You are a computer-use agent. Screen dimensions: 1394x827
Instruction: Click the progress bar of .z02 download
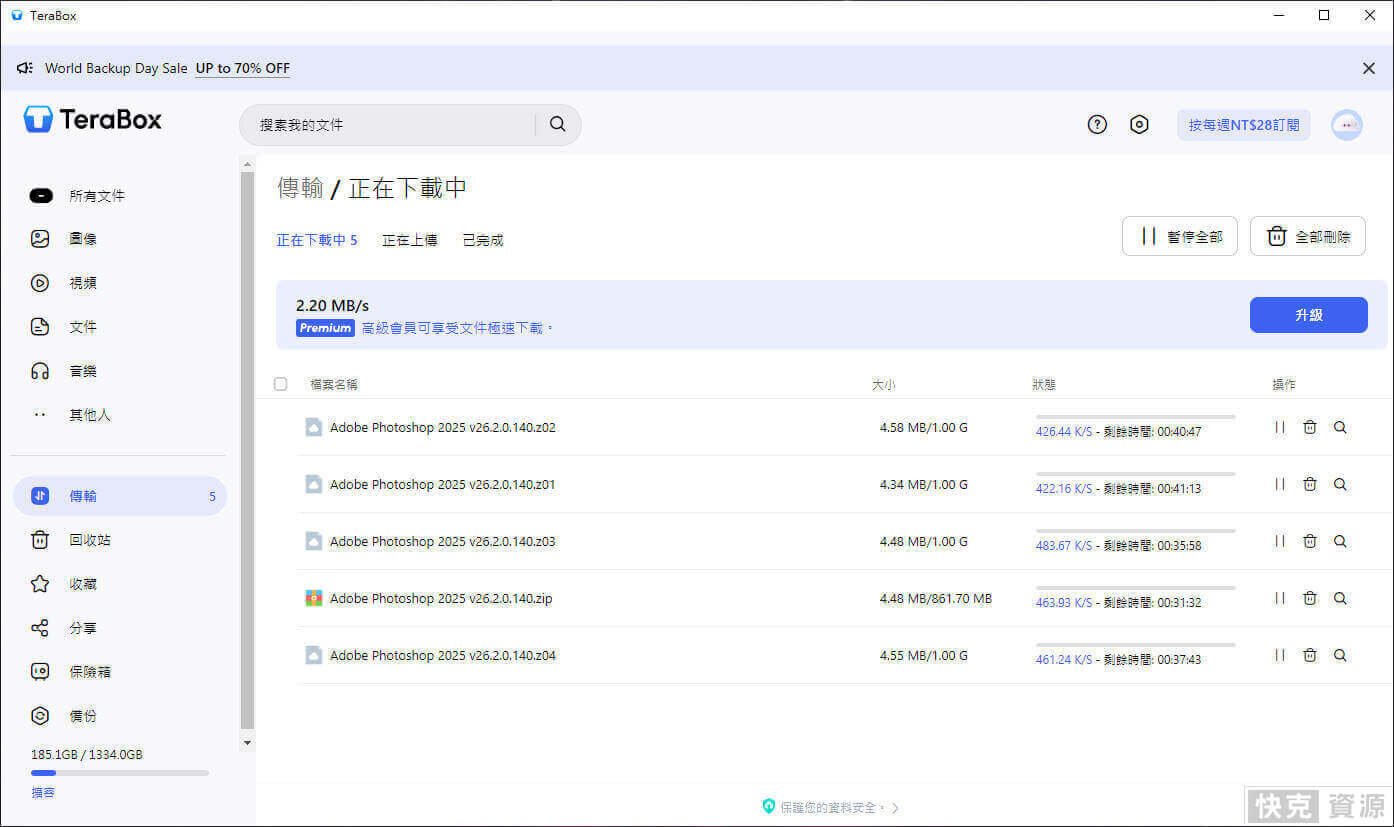click(x=1136, y=416)
